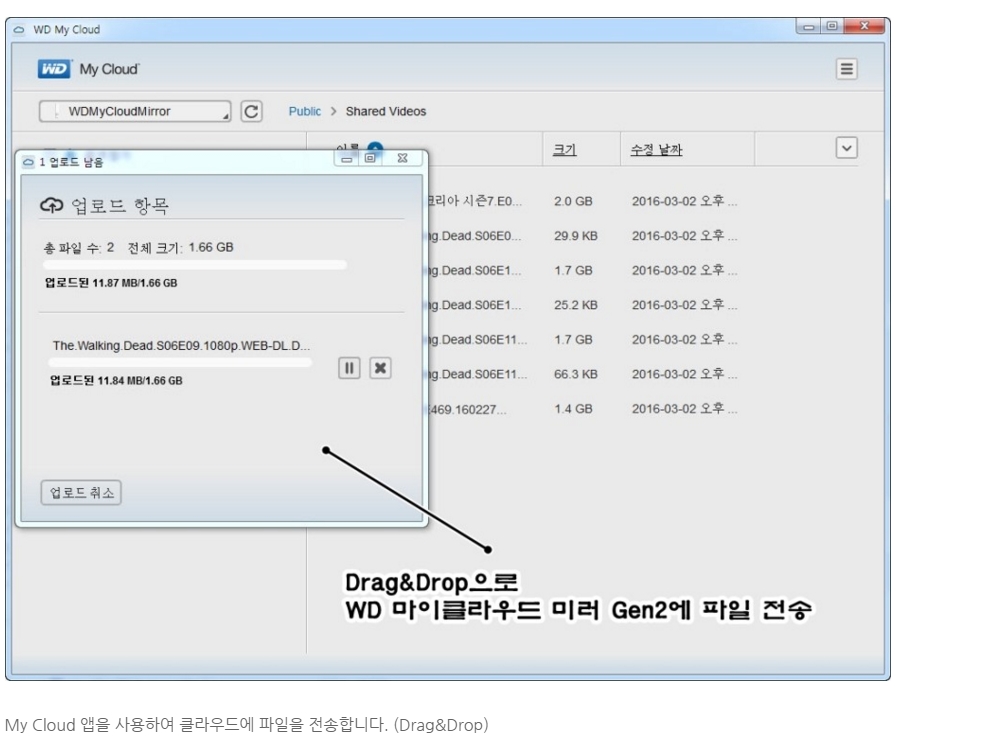Image resolution: width=984 pixels, height=756 pixels.
Task: Click the 1.7 GB size in the S06E1... row
Action: 573,270
